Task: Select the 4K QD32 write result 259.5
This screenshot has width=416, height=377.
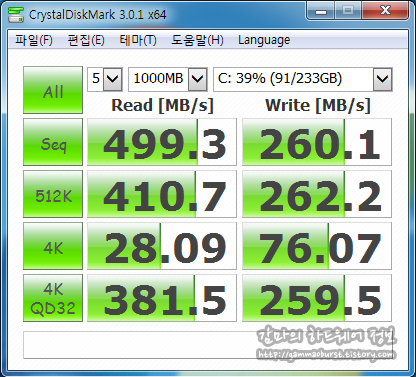Action: tap(317, 298)
